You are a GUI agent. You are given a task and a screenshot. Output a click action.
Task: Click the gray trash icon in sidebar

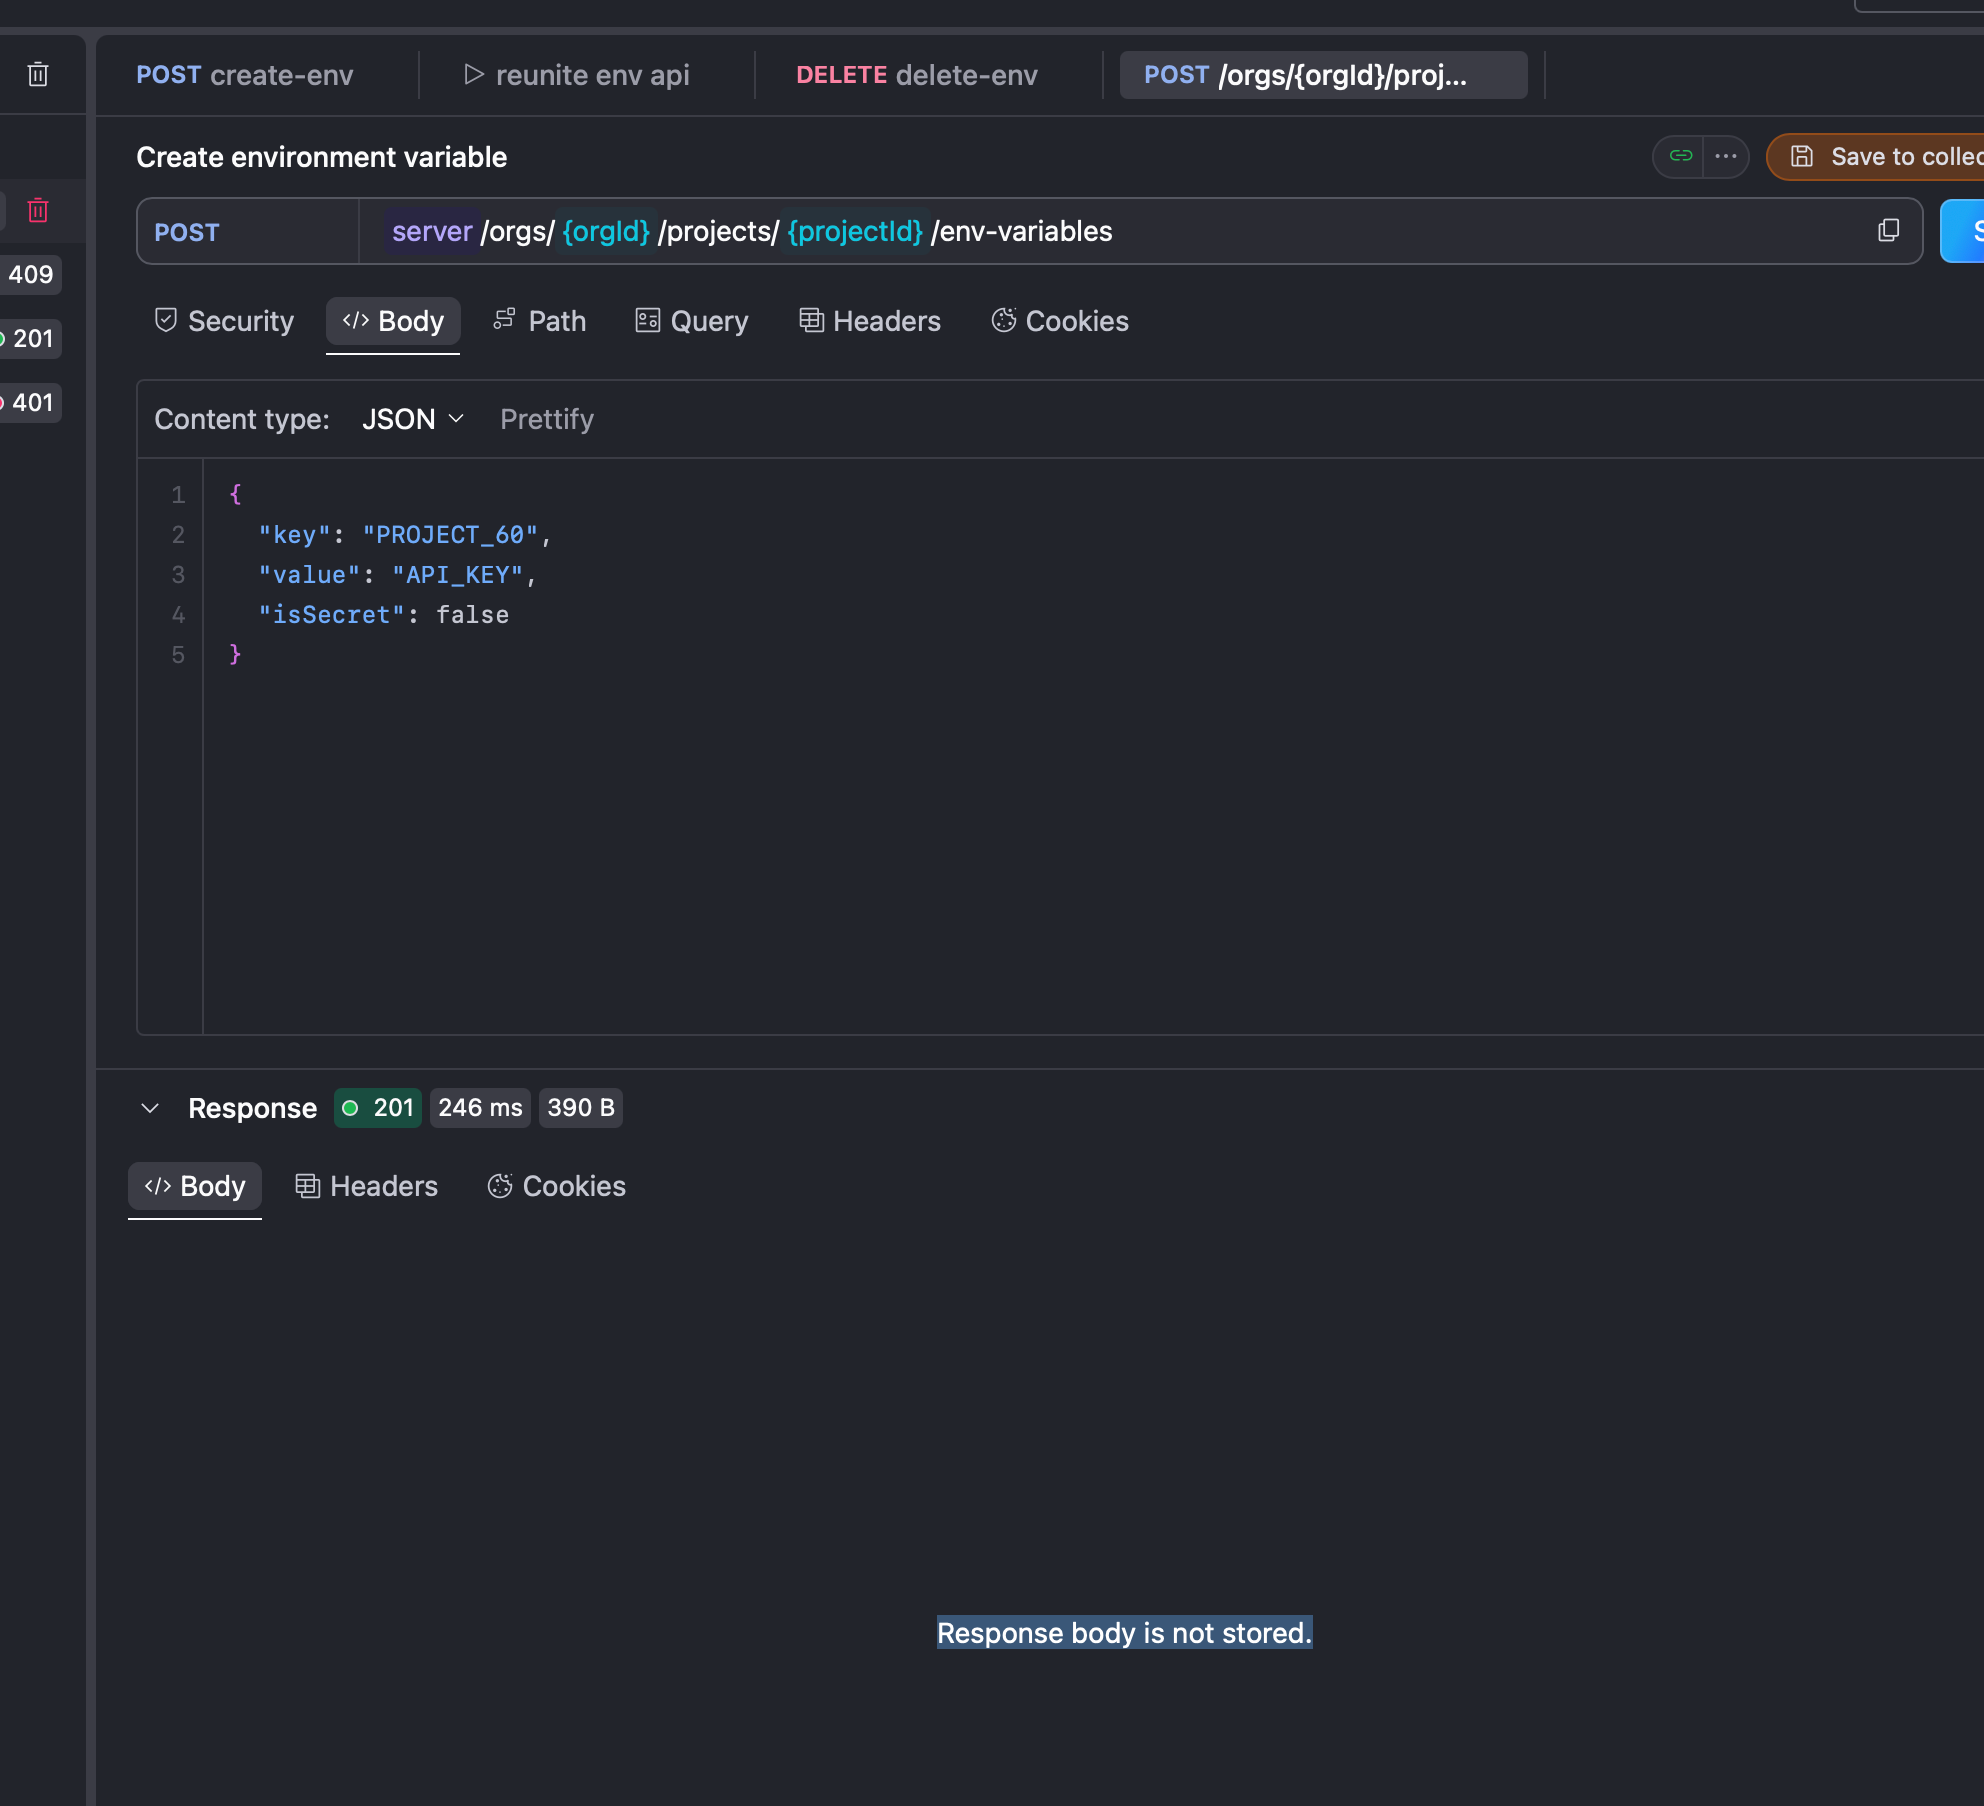pyautogui.click(x=38, y=75)
